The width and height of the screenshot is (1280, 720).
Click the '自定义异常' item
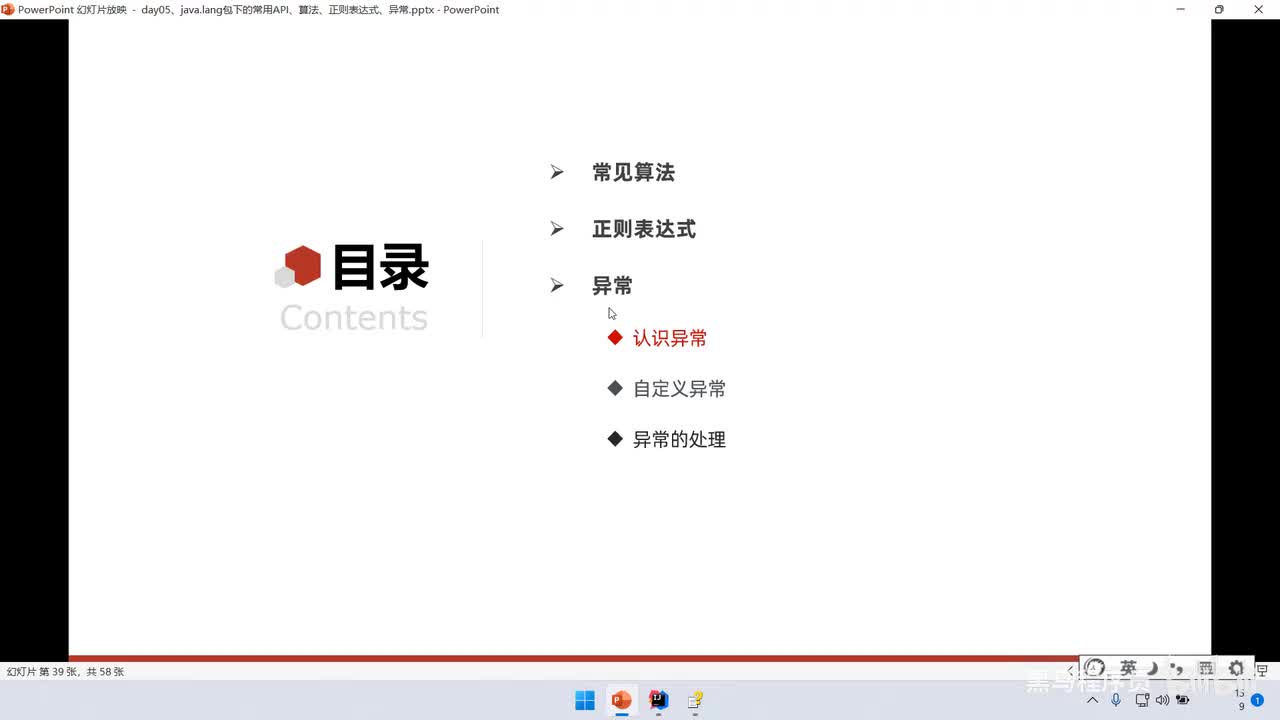679,389
